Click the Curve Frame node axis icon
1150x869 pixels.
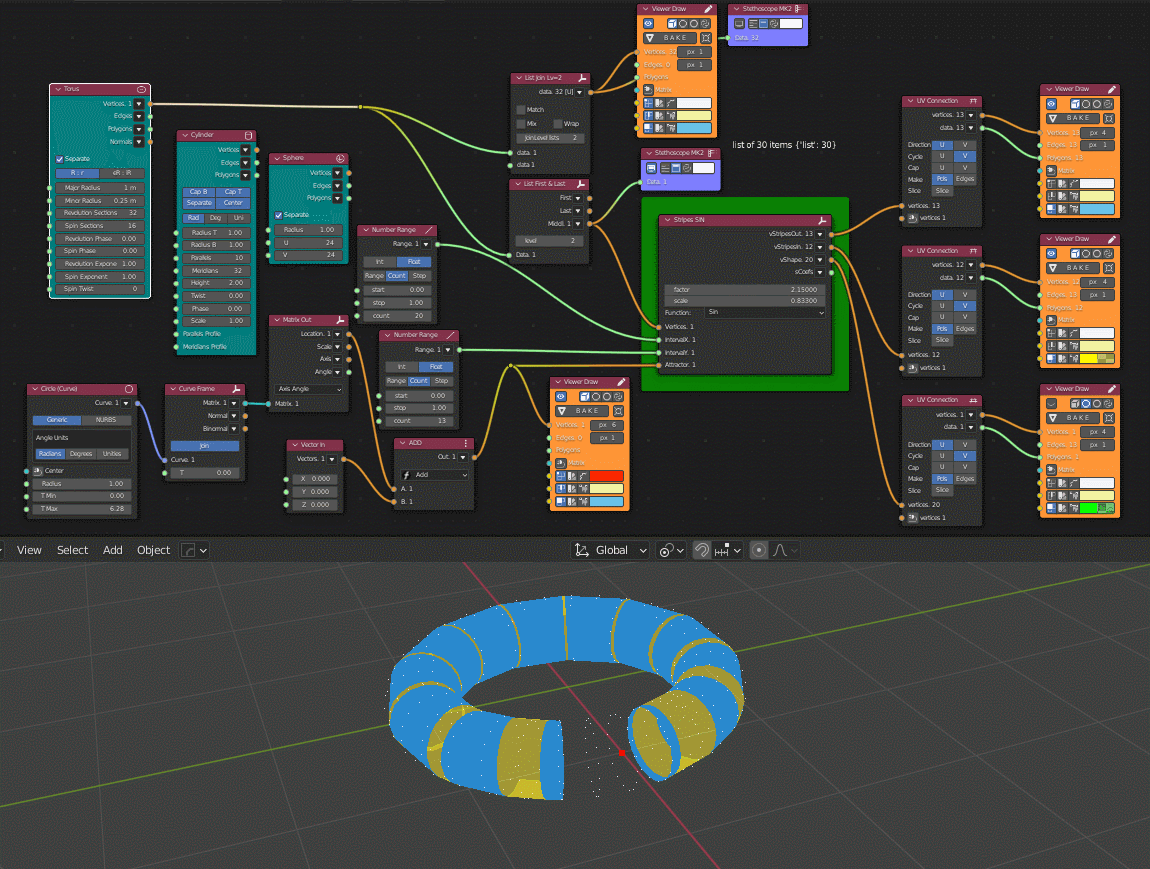[x=237, y=389]
